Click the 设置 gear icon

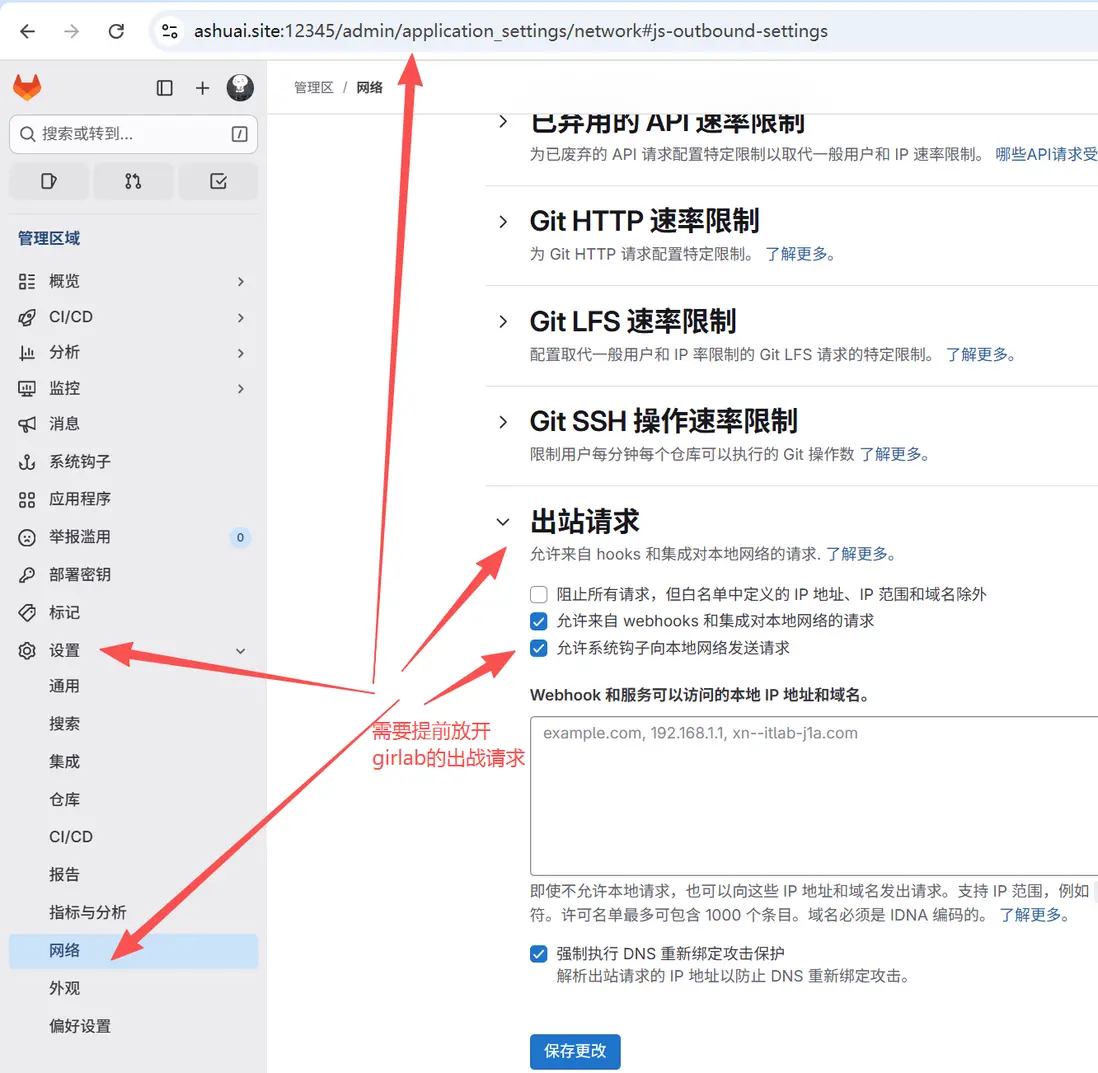click(27, 651)
